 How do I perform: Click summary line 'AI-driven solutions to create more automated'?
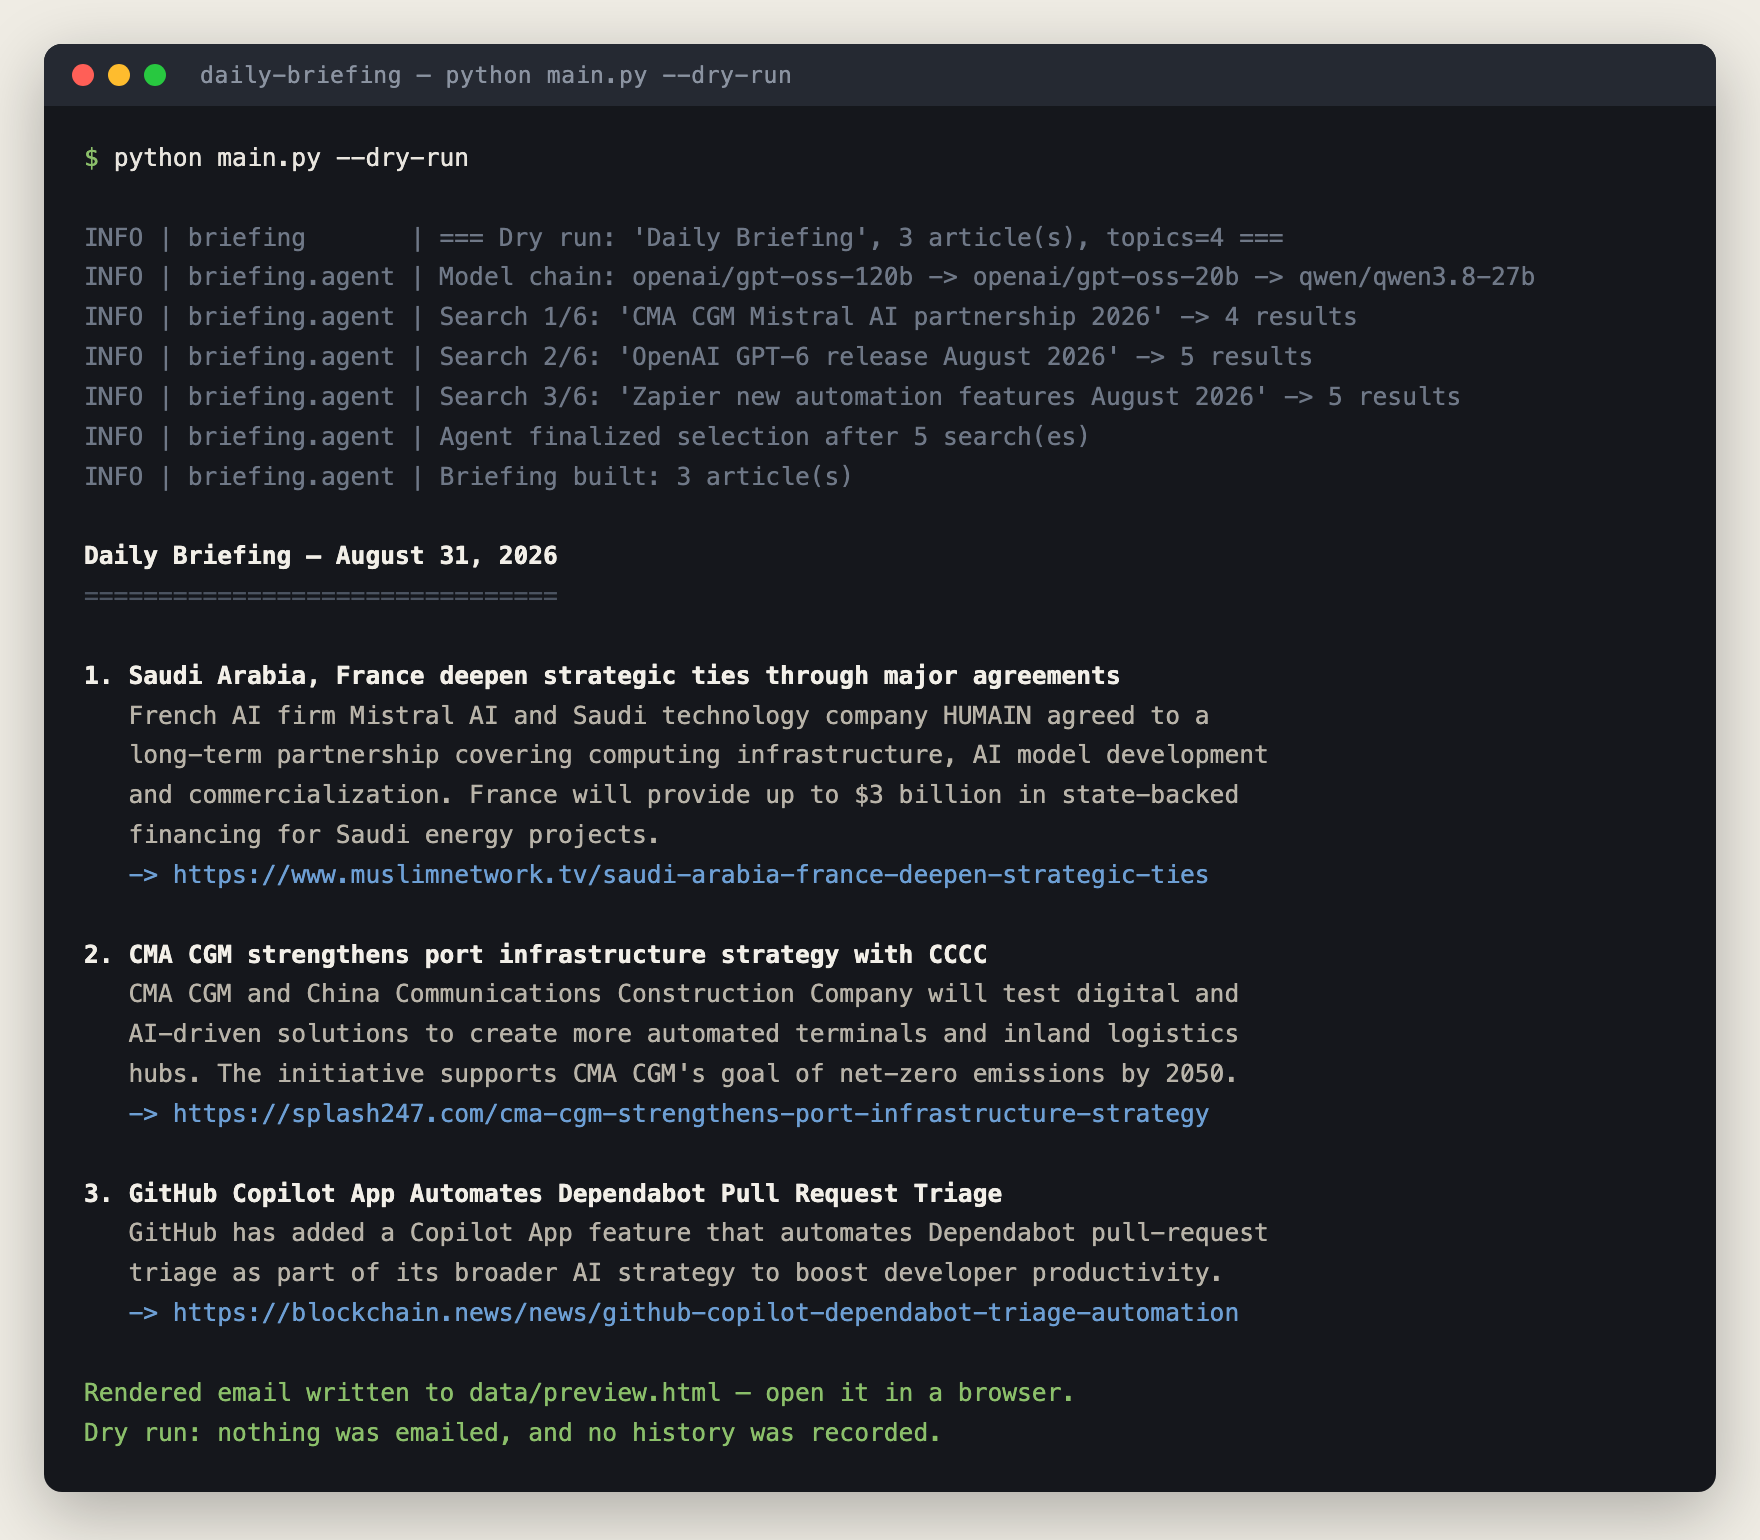click(683, 1034)
